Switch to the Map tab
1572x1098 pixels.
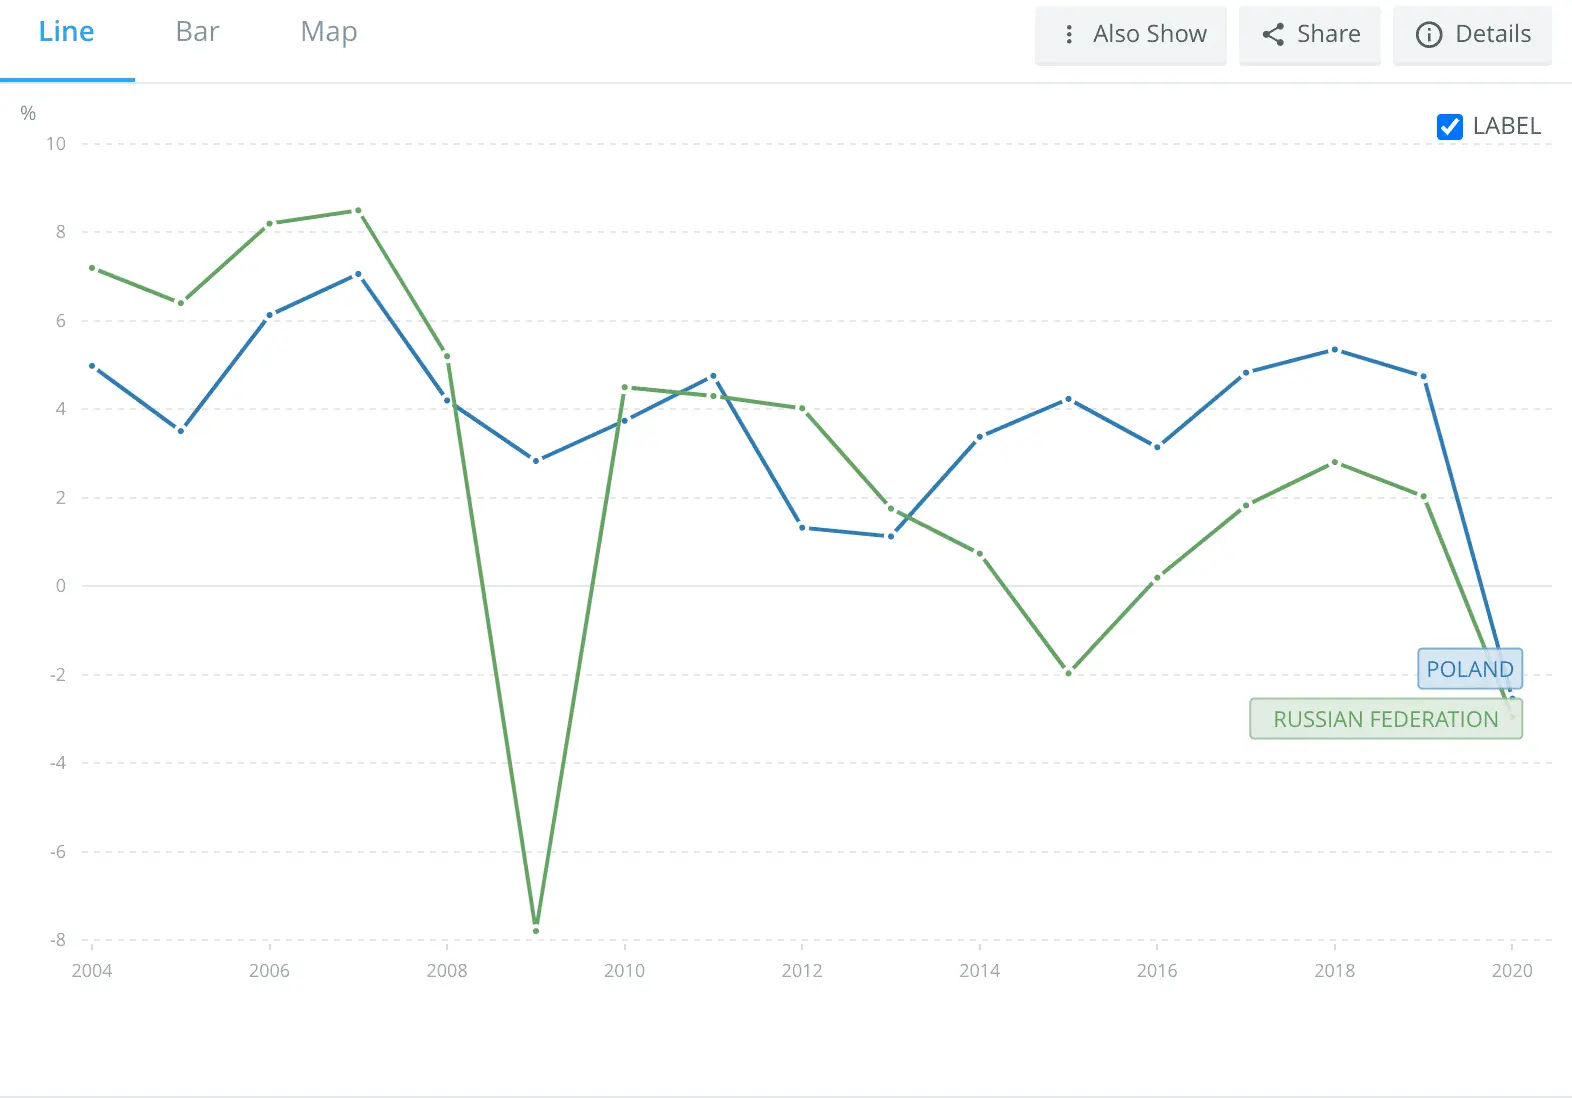click(x=328, y=32)
